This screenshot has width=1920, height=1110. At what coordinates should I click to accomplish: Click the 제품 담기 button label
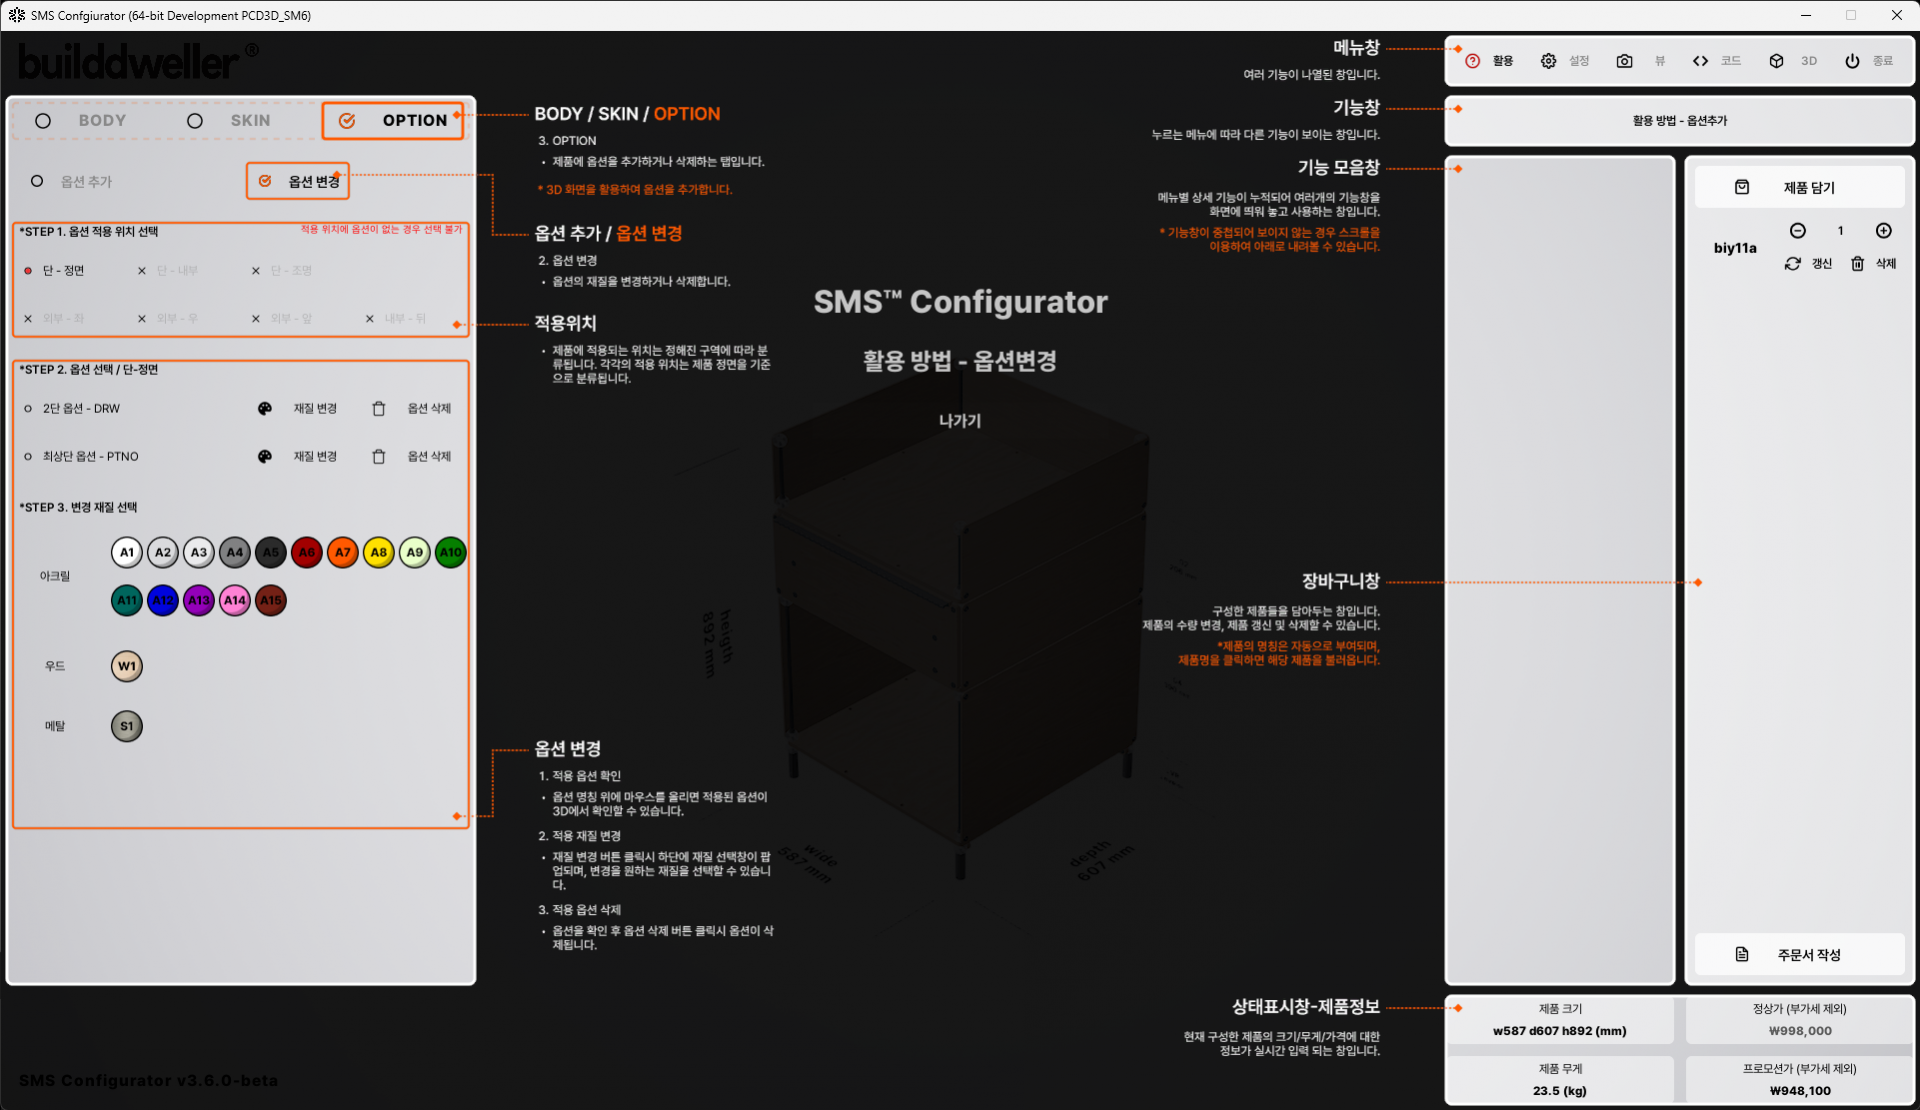(1809, 188)
